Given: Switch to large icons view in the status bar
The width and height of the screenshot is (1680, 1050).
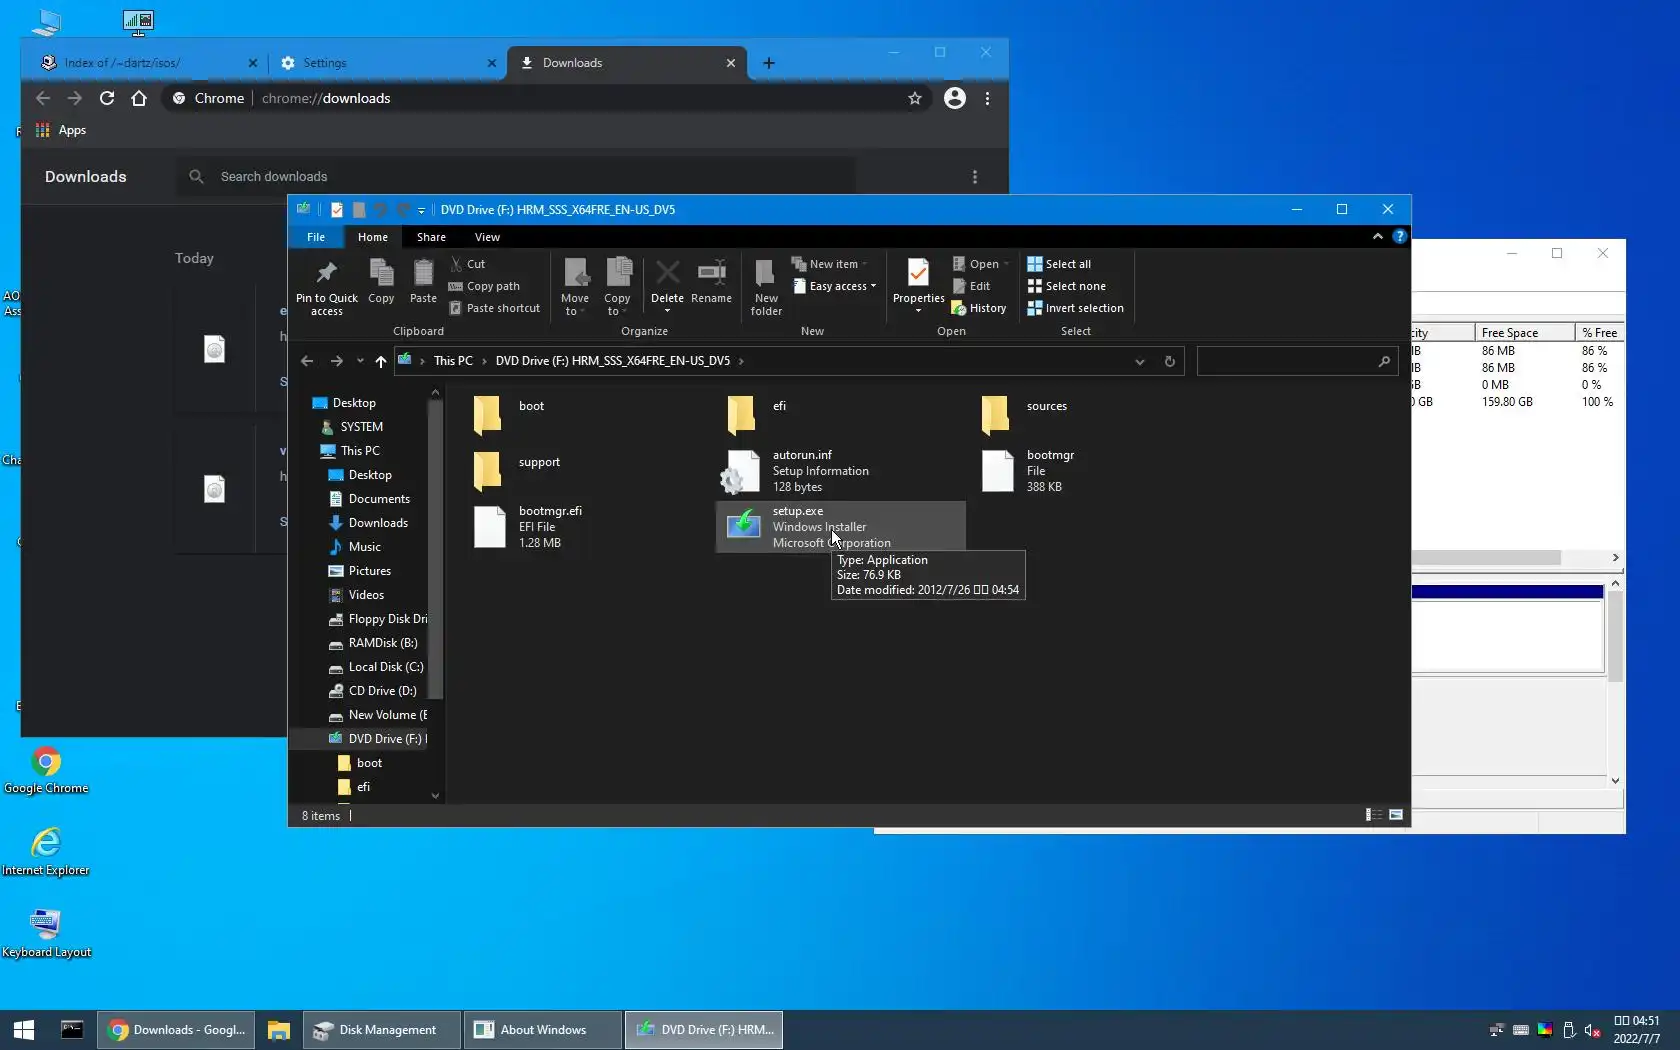Looking at the screenshot, I should coord(1396,815).
